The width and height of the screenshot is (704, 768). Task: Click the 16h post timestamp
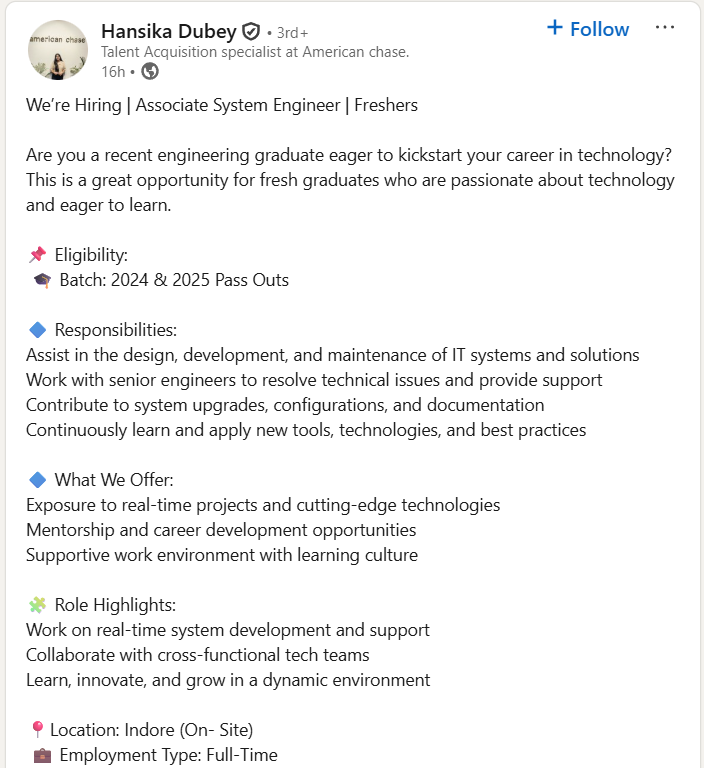pyautogui.click(x=111, y=71)
